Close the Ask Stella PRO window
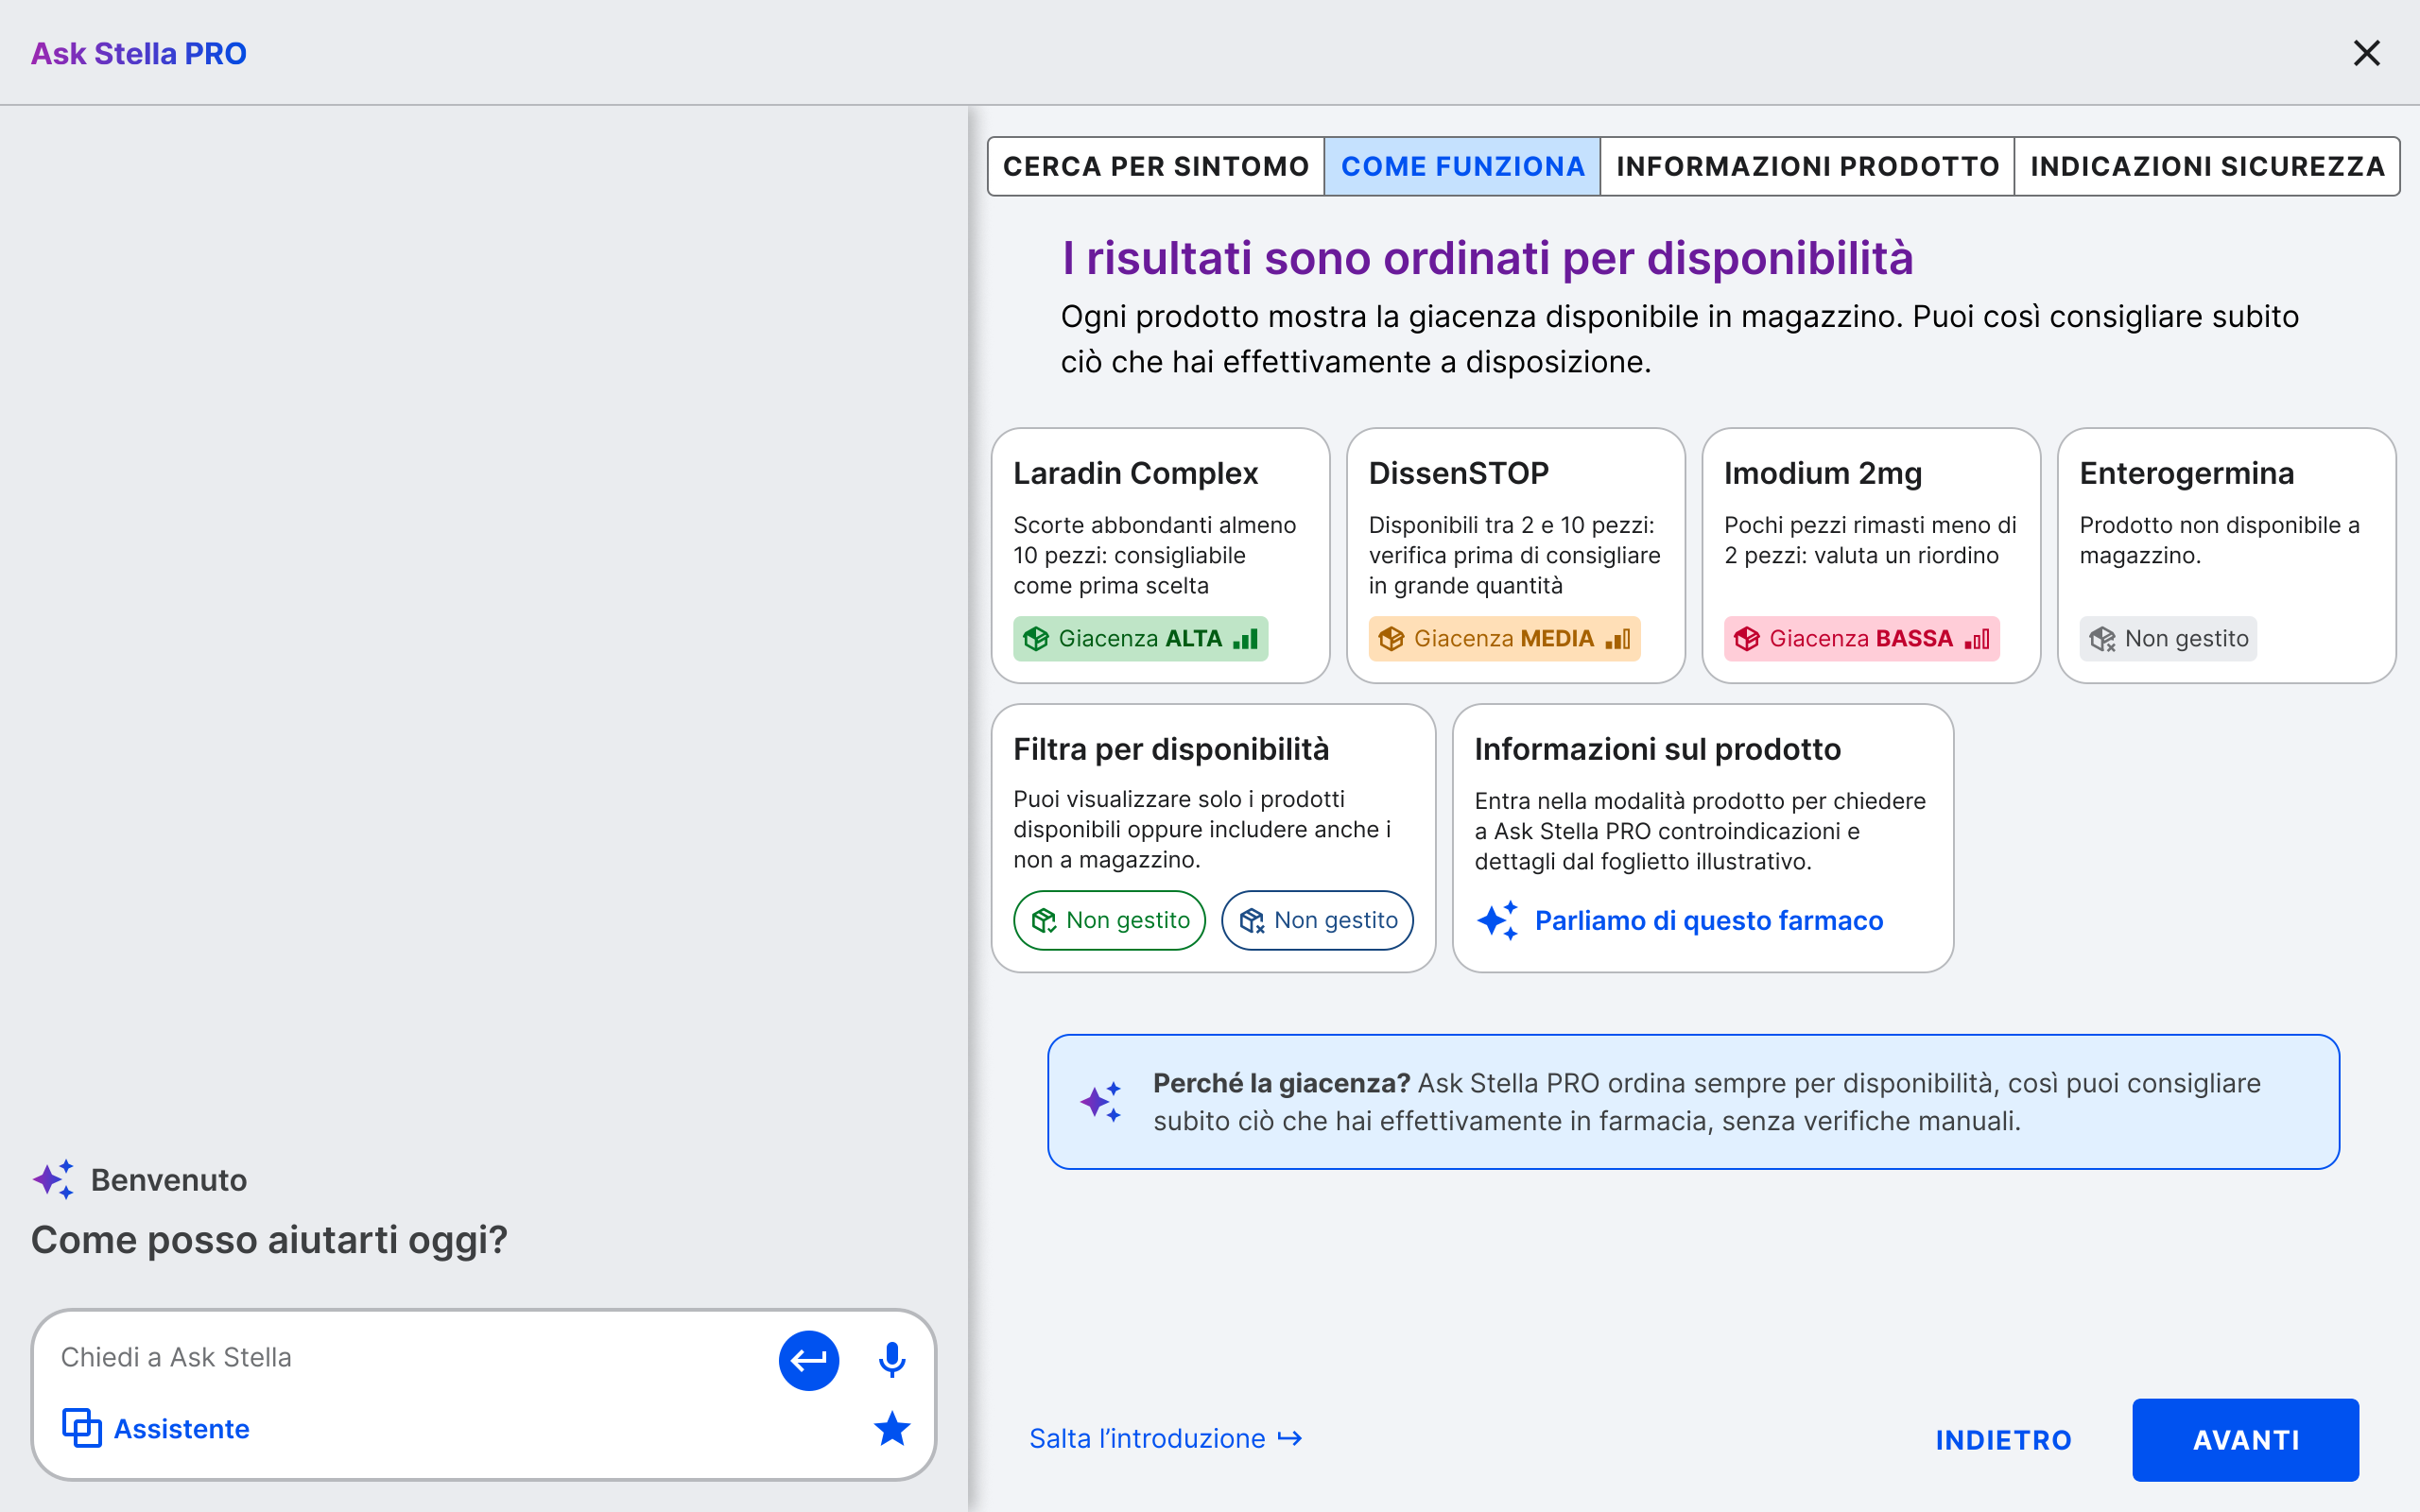 pyautogui.click(x=2366, y=53)
